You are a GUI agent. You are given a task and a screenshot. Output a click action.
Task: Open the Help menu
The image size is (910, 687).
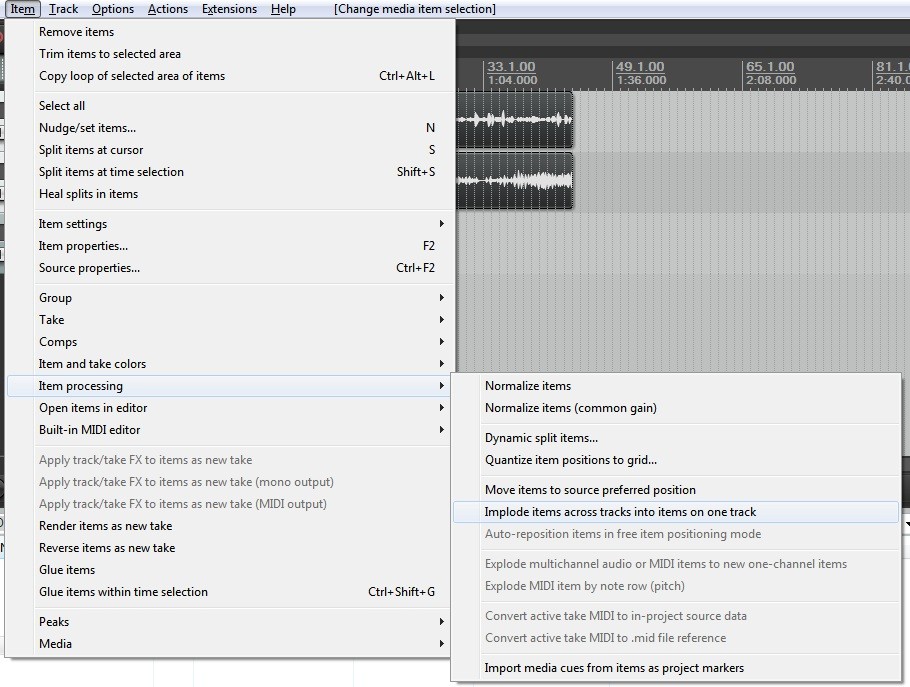tap(283, 9)
